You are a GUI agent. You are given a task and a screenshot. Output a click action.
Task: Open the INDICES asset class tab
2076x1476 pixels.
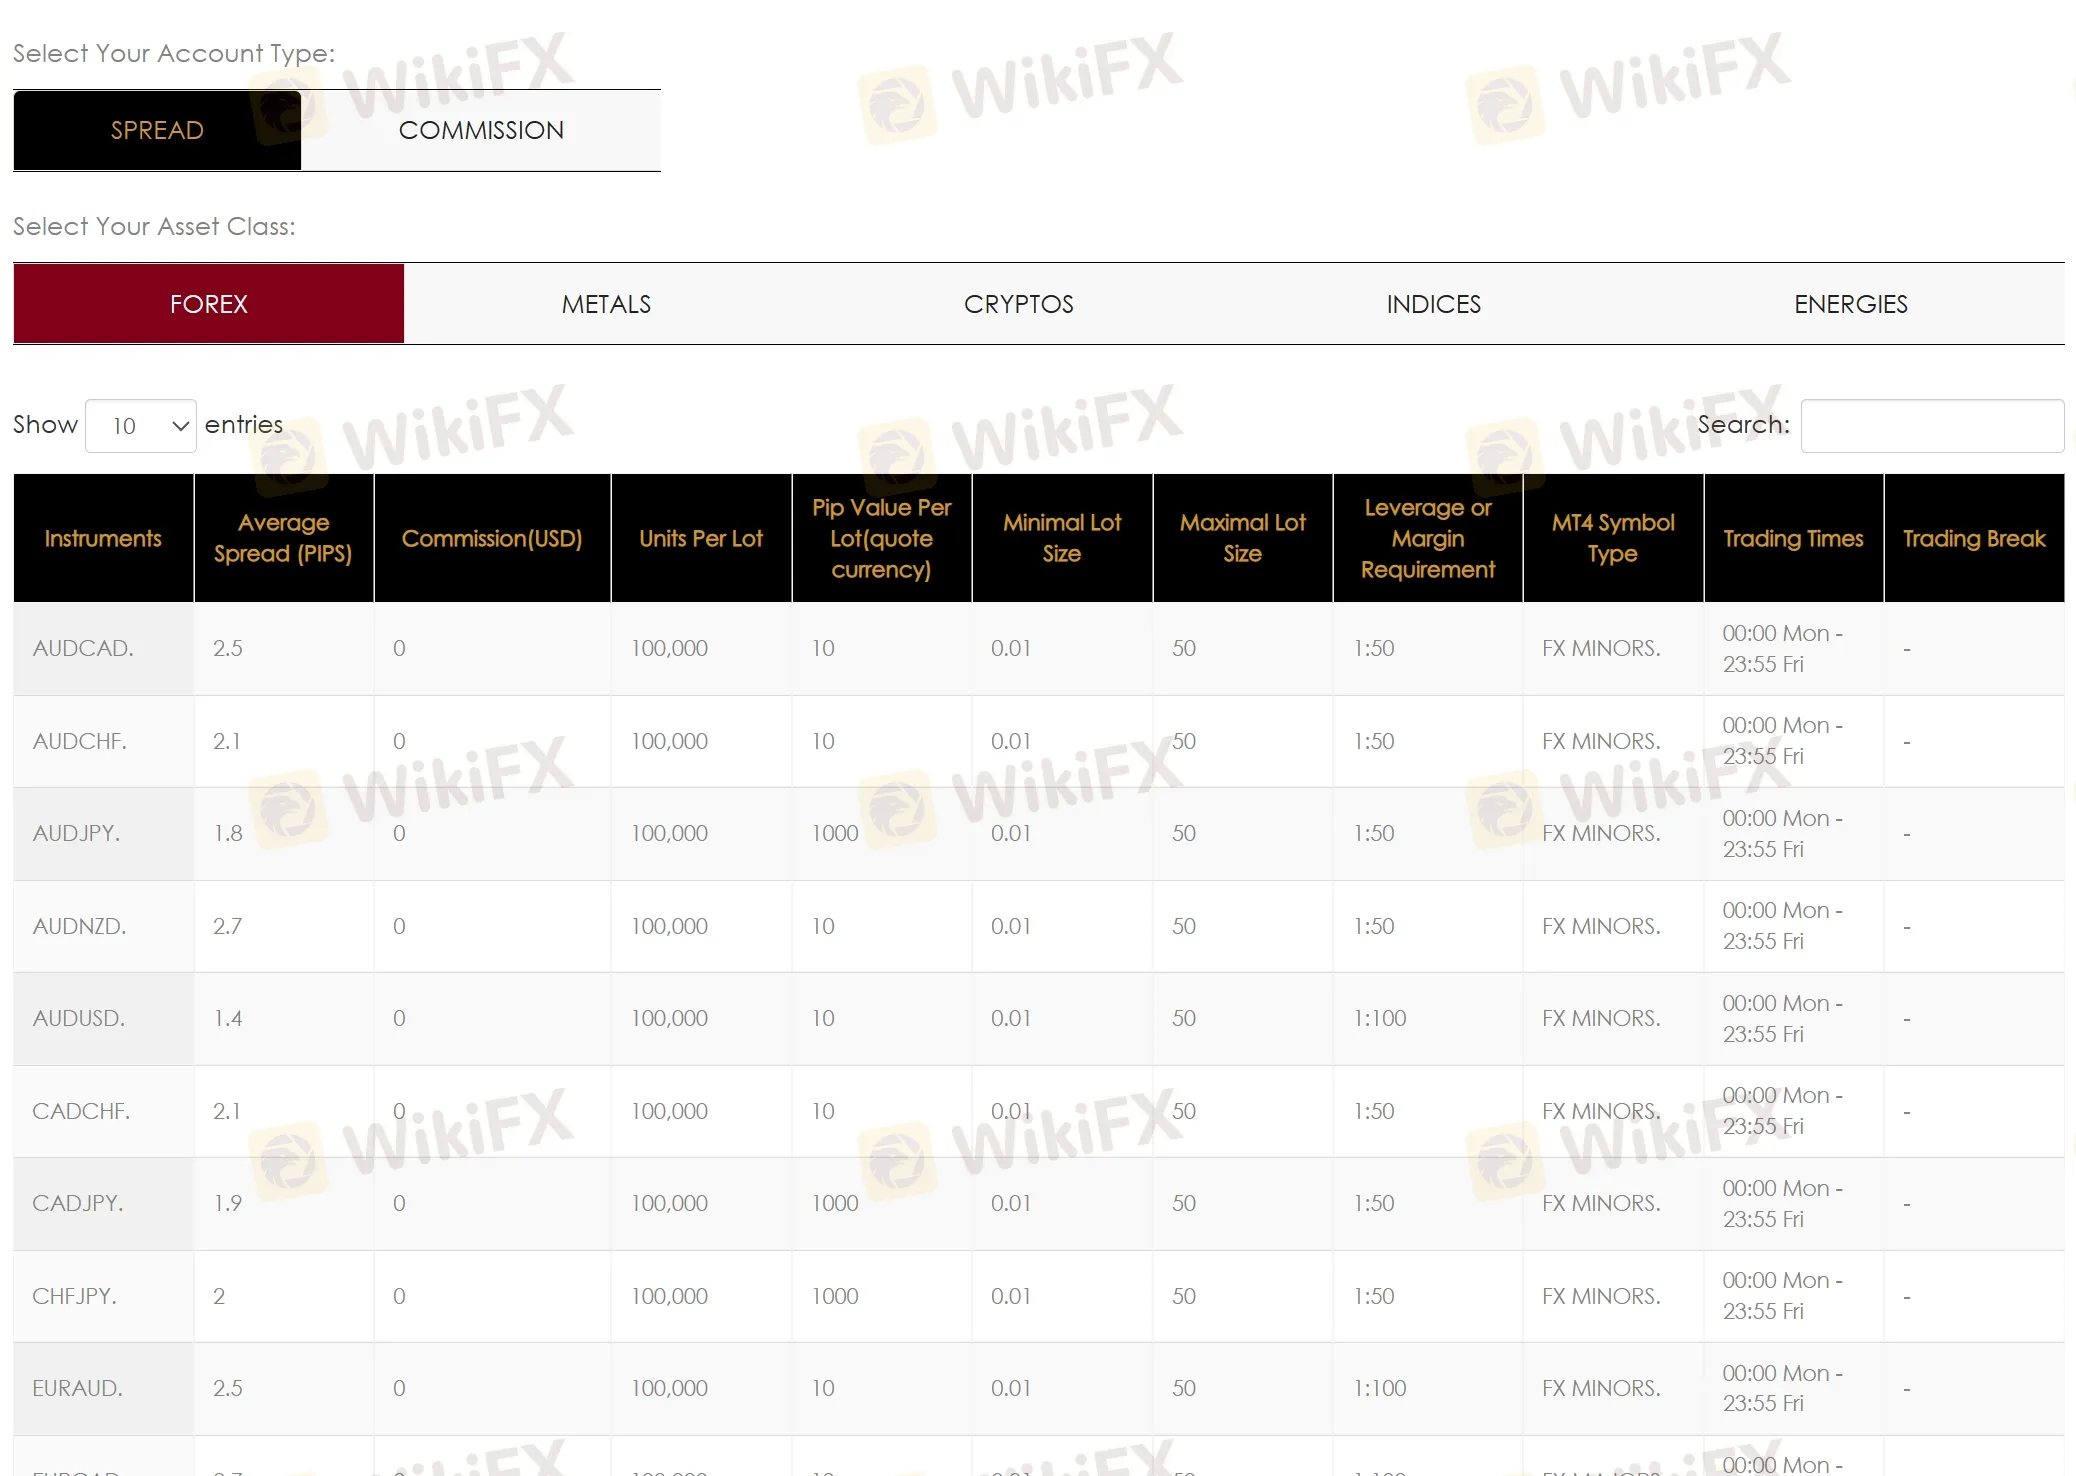1433,304
